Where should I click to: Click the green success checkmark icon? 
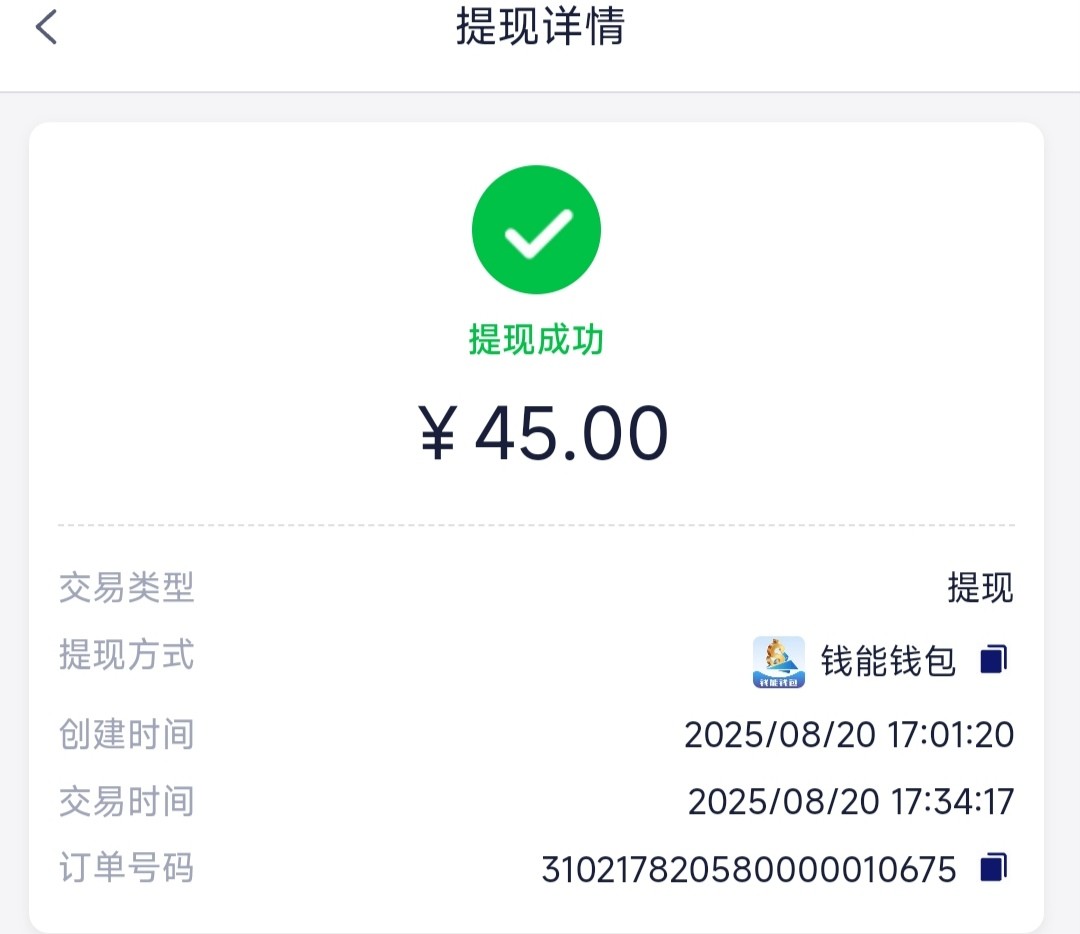tap(536, 230)
